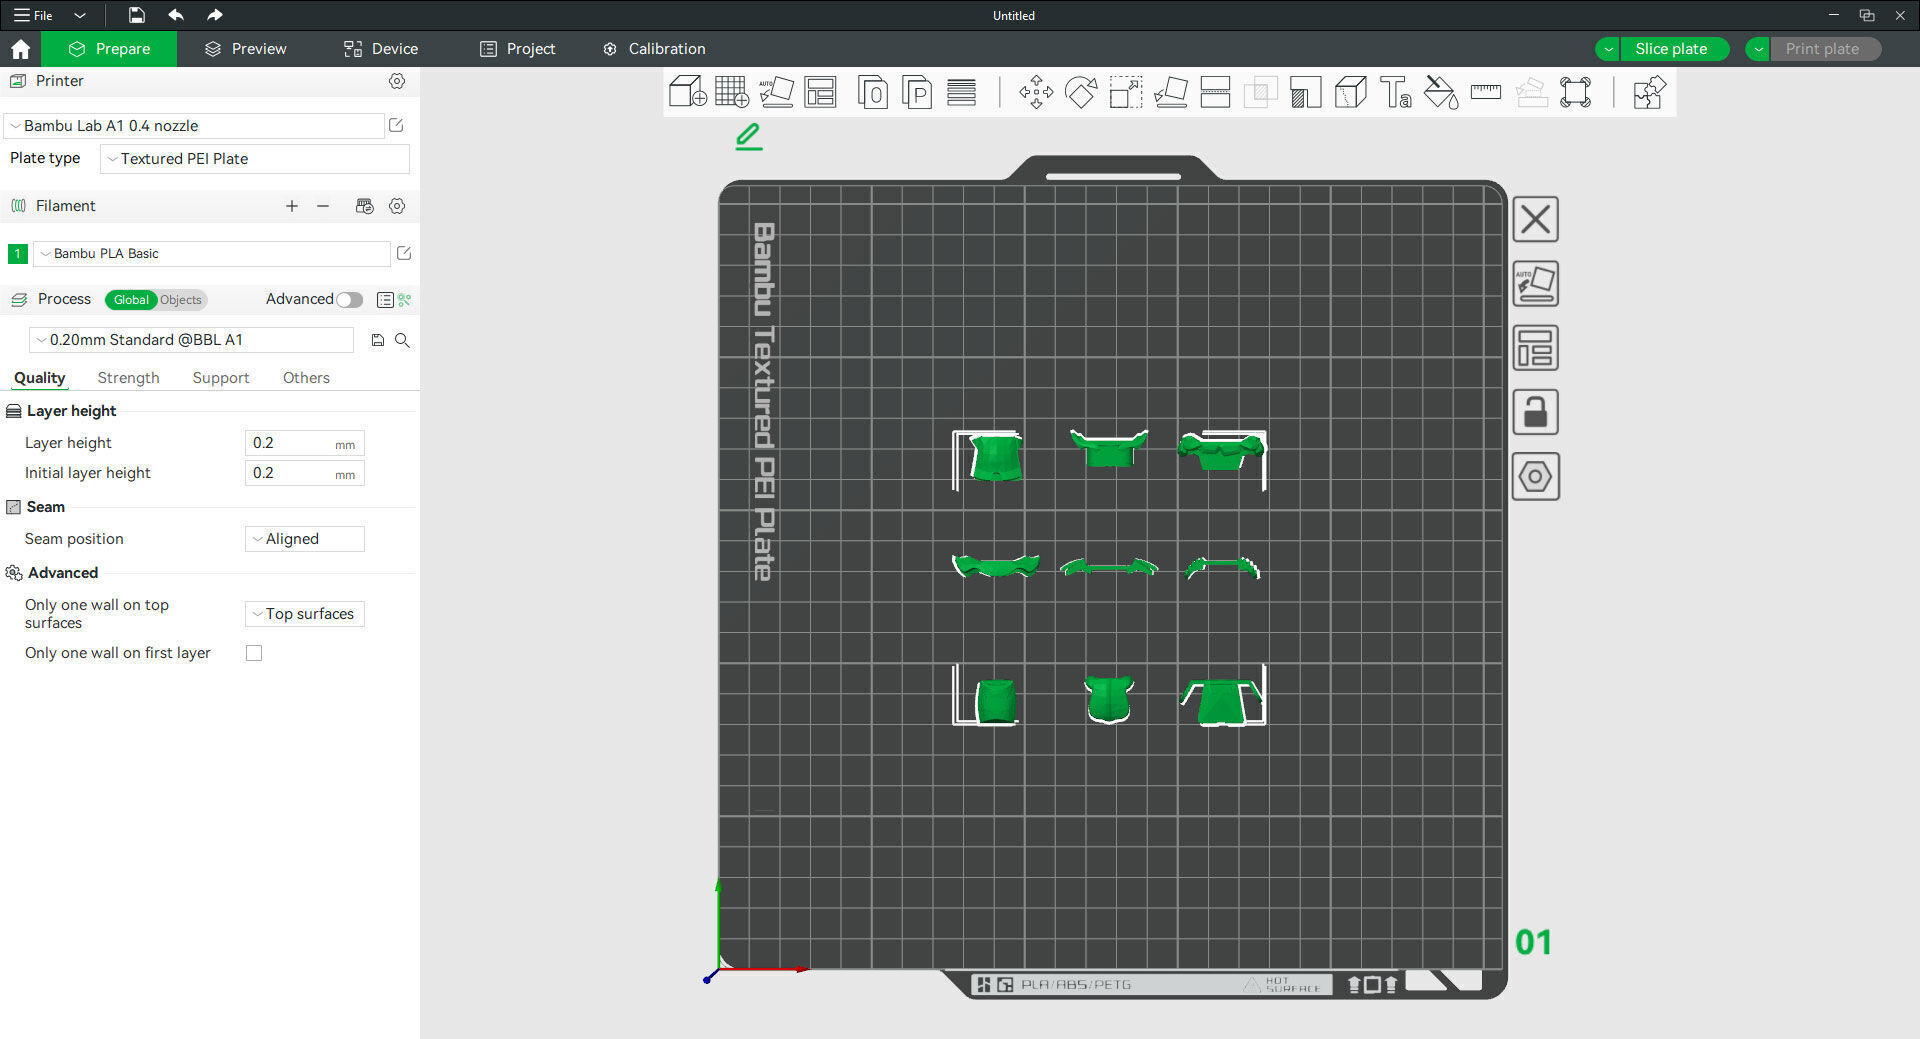This screenshot has width=1920, height=1039.
Task: Auto orient objects on this plate
Action: 1535,283
